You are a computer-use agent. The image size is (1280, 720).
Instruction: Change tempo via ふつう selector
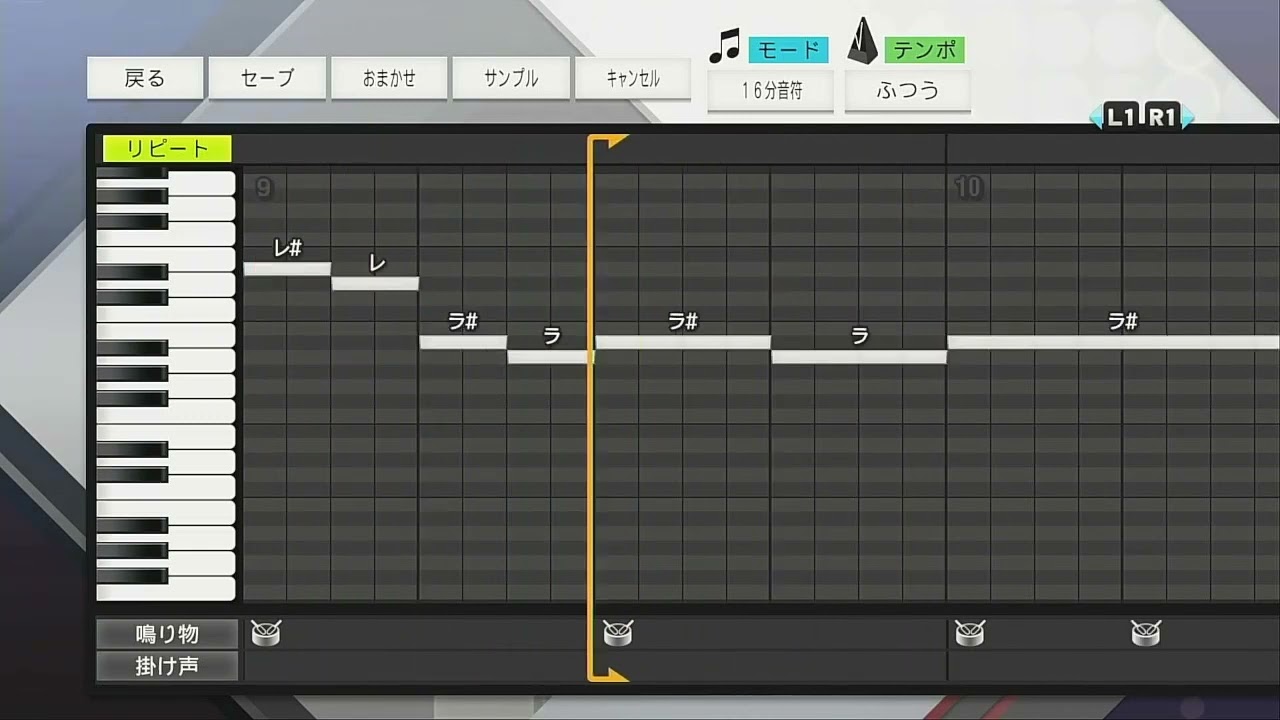[907, 91]
